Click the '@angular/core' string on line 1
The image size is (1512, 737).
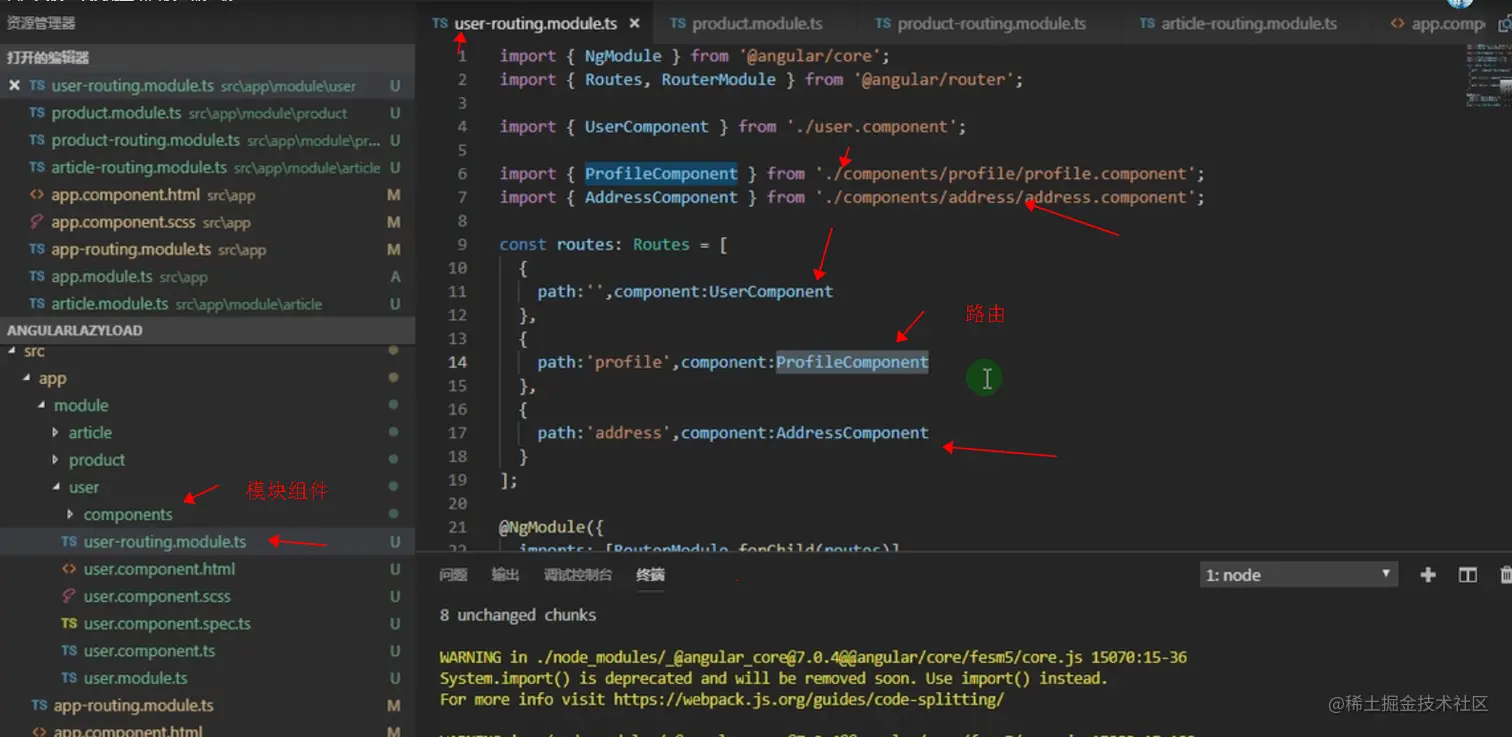tap(811, 56)
